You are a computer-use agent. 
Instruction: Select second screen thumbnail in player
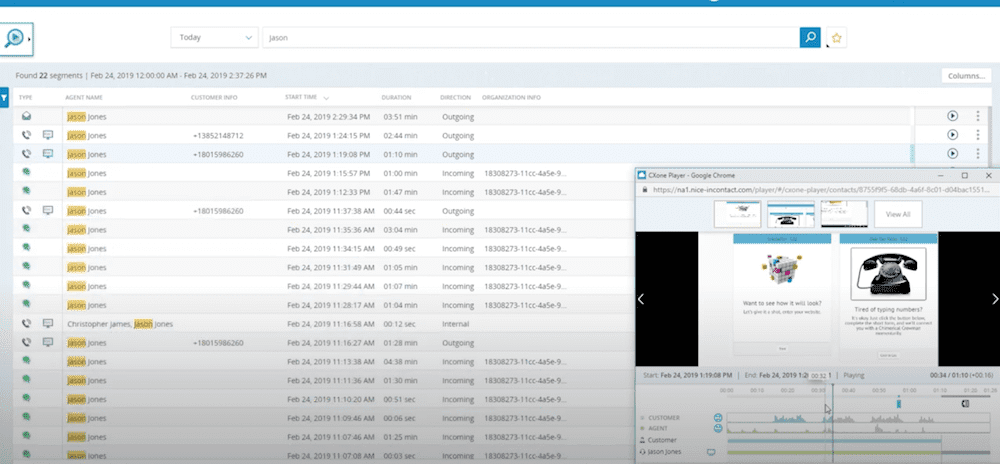click(791, 214)
